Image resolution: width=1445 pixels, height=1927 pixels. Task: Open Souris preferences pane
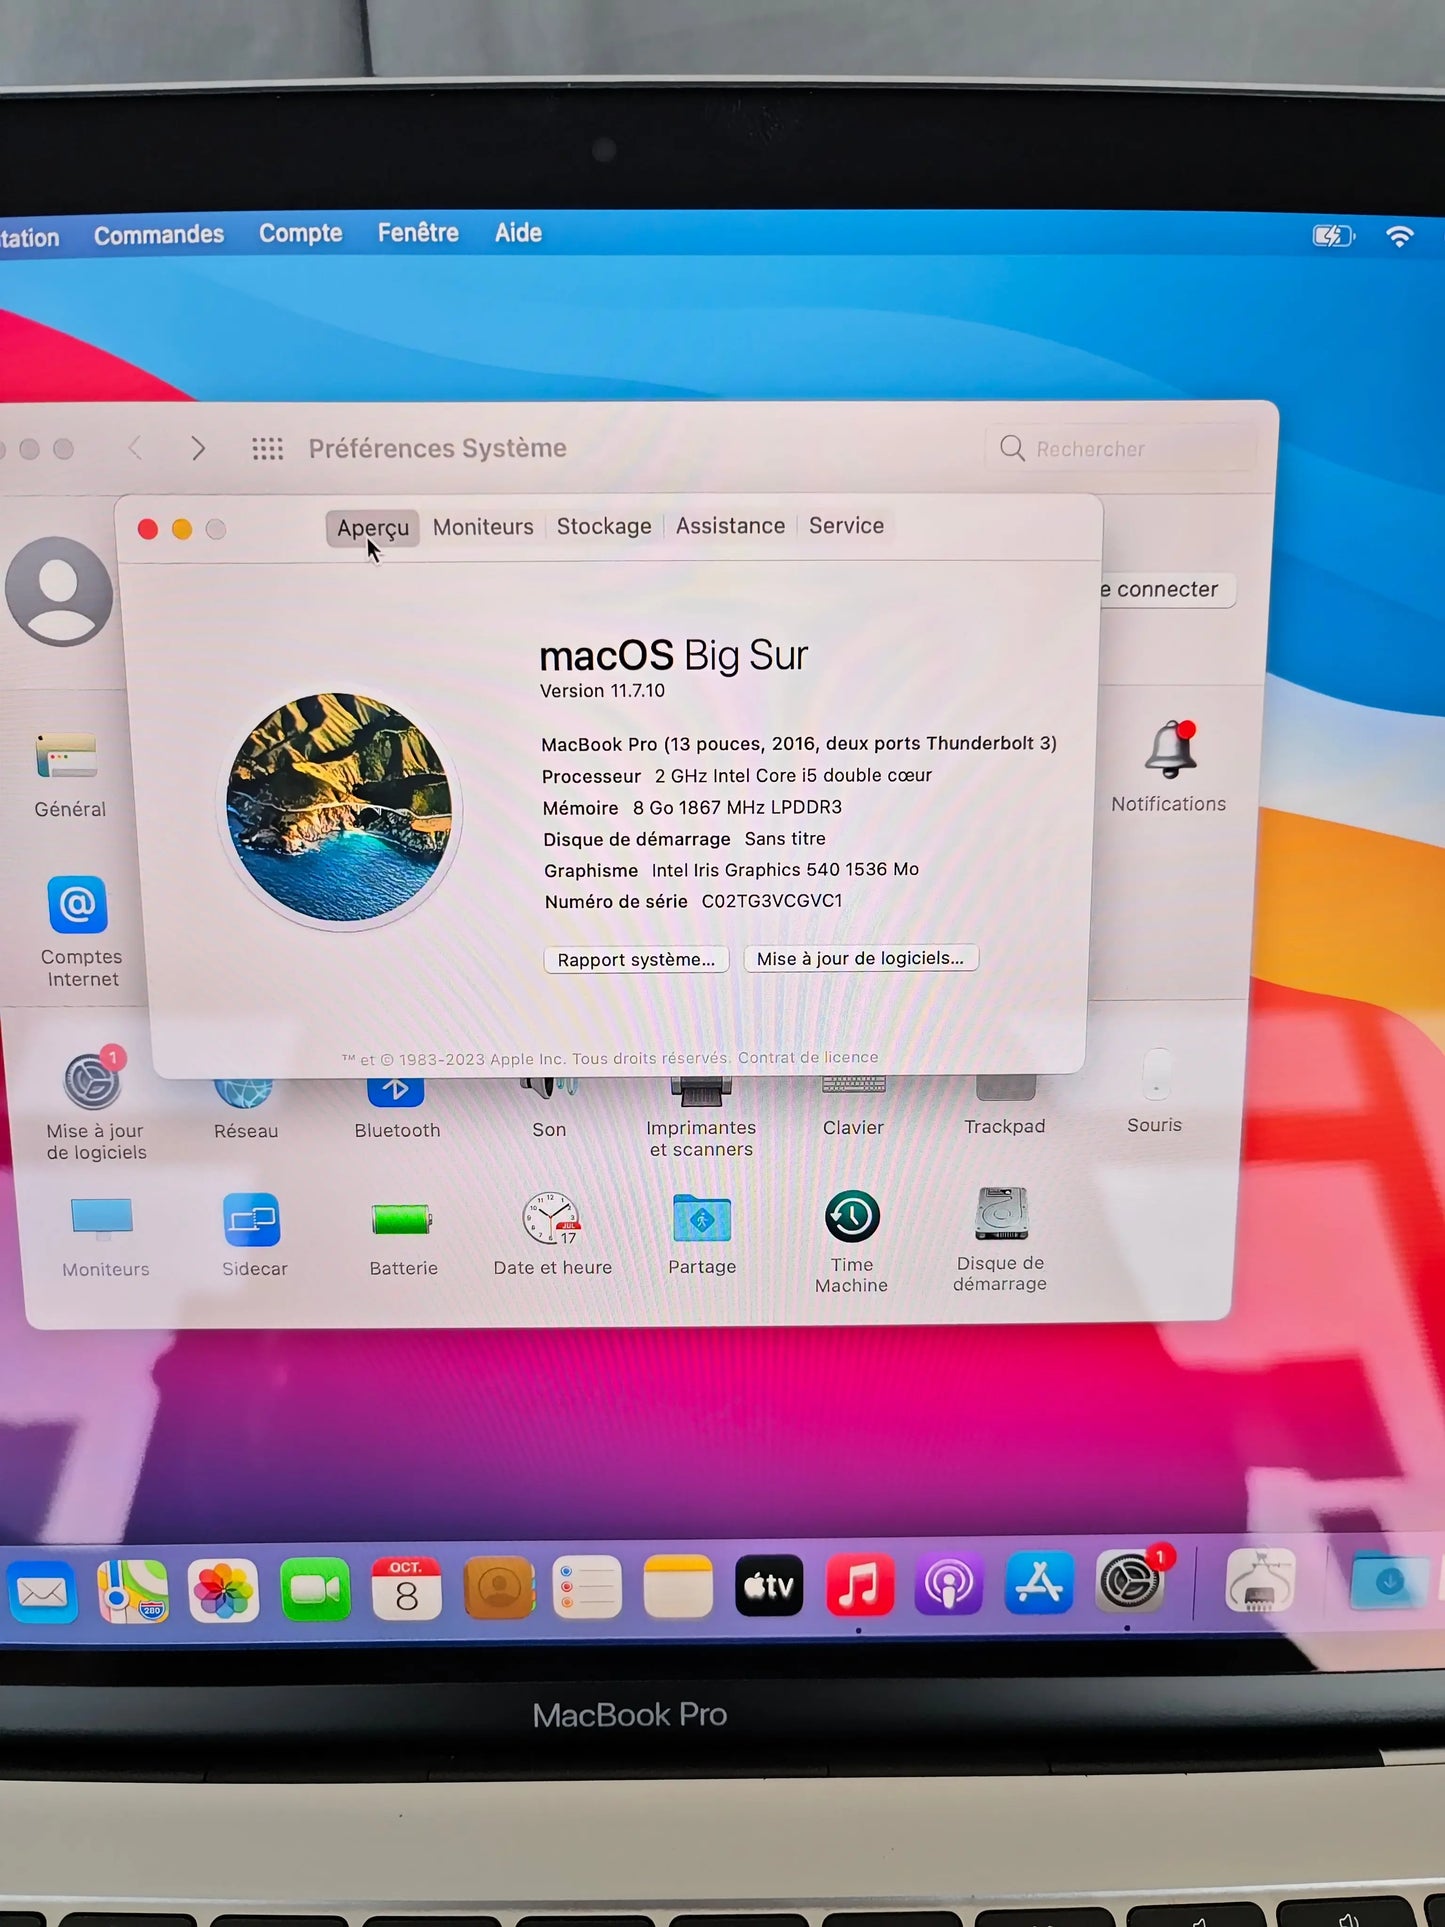tap(1156, 1076)
